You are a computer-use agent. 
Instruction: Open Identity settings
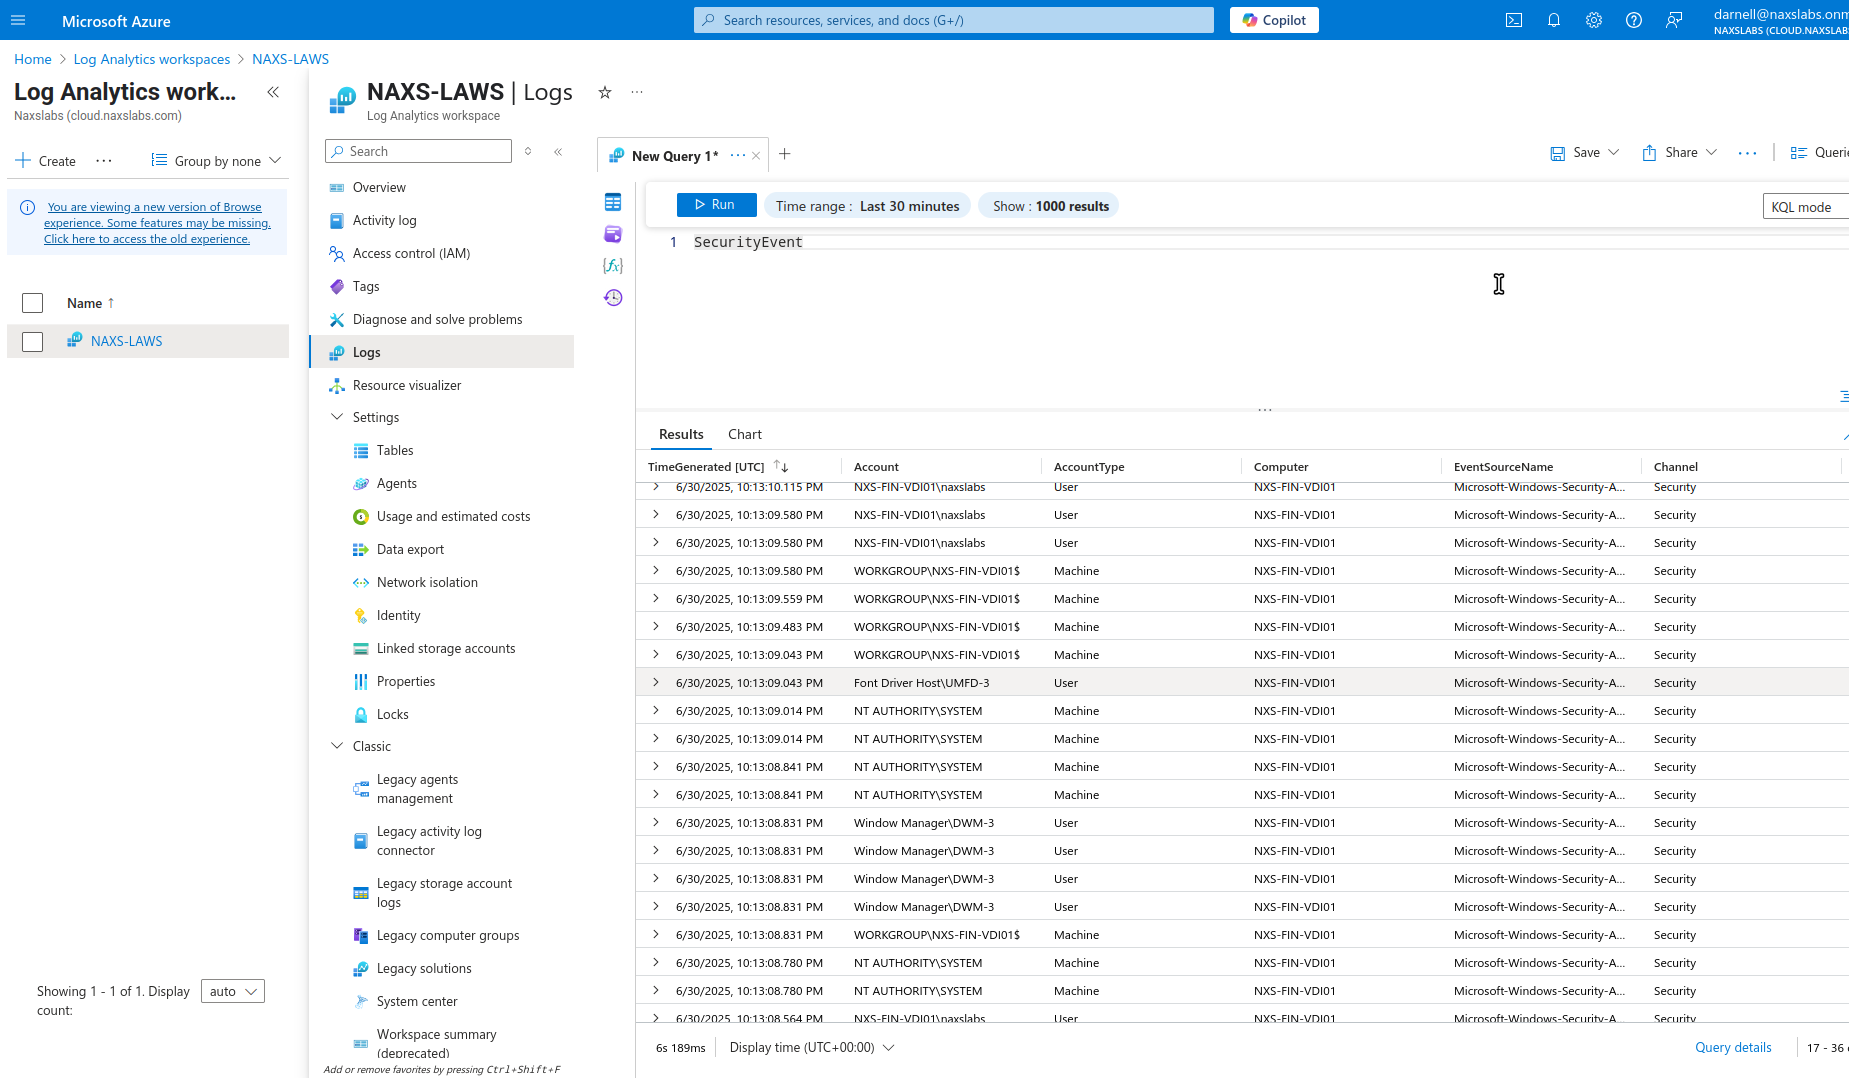click(398, 615)
